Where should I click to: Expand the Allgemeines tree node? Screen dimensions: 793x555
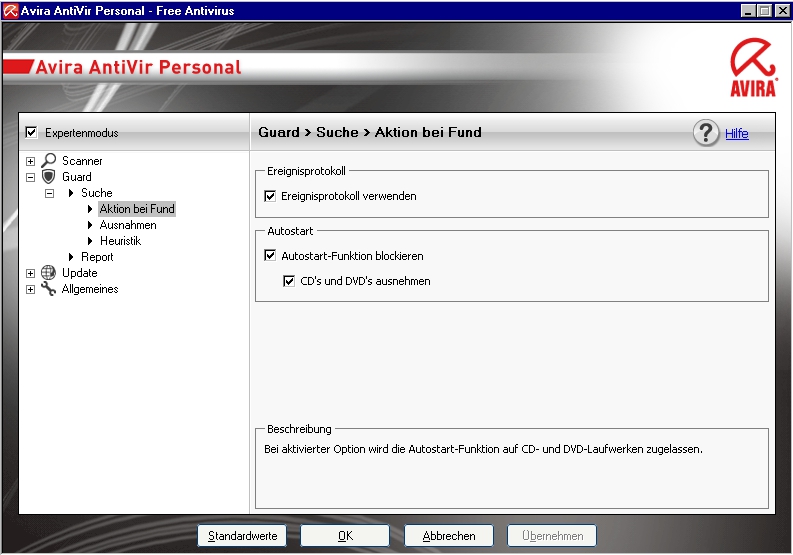point(30,289)
